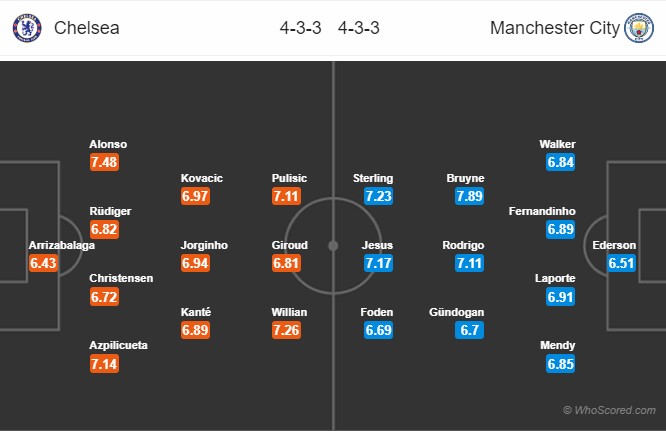This screenshot has height=431, width=666.
Task: Select Willian's 7.26 rating badge
Action: click(287, 330)
